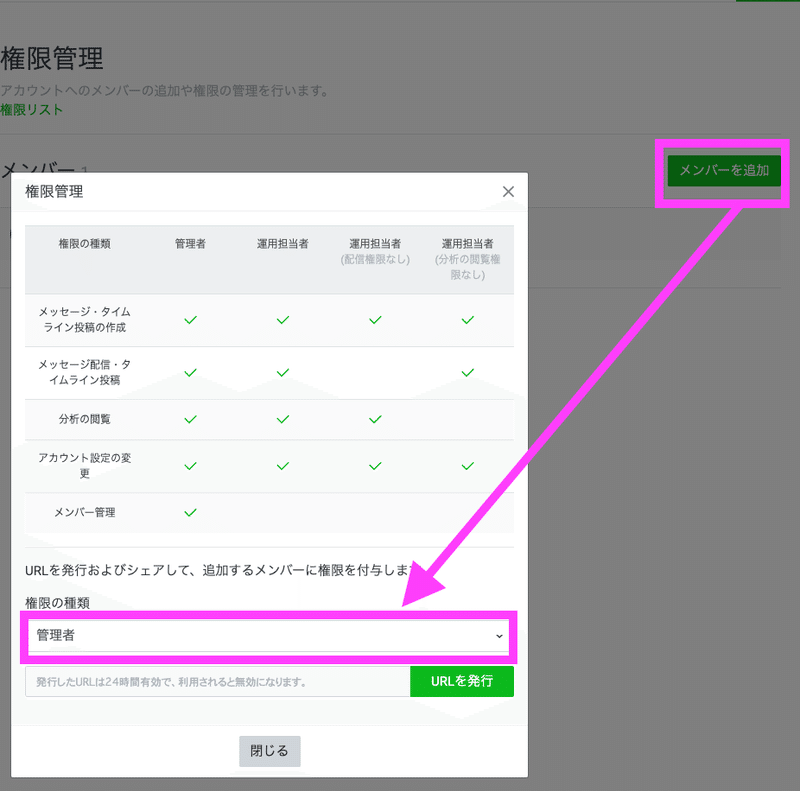Click the 権限の種類 label above dropdown
Screen dimensions: 800x791
[58, 603]
